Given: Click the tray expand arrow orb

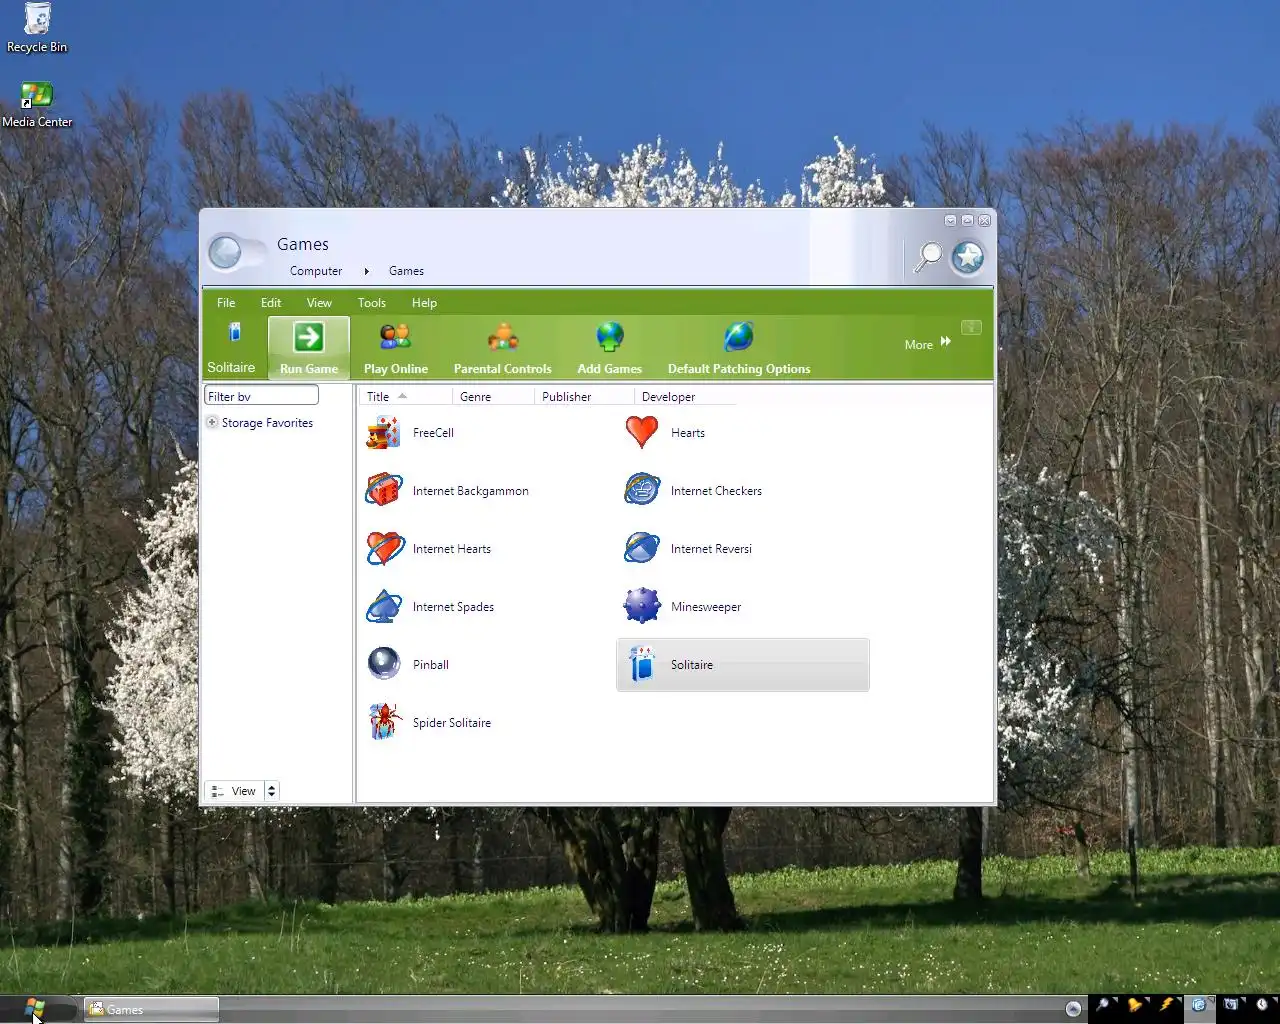Looking at the screenshot, I should (x=1073, y=1009).
